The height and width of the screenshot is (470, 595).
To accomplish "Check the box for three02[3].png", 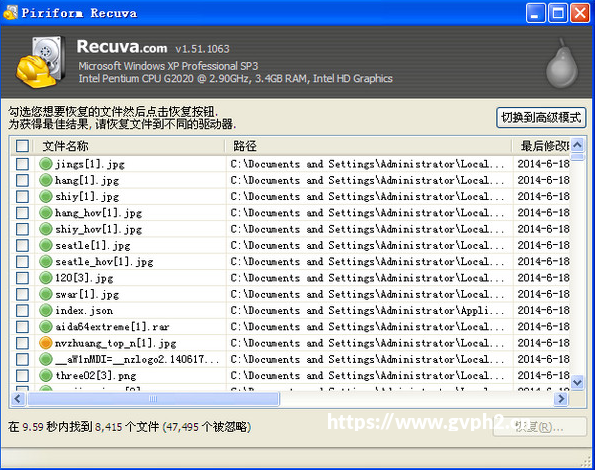I will point(22,376).
